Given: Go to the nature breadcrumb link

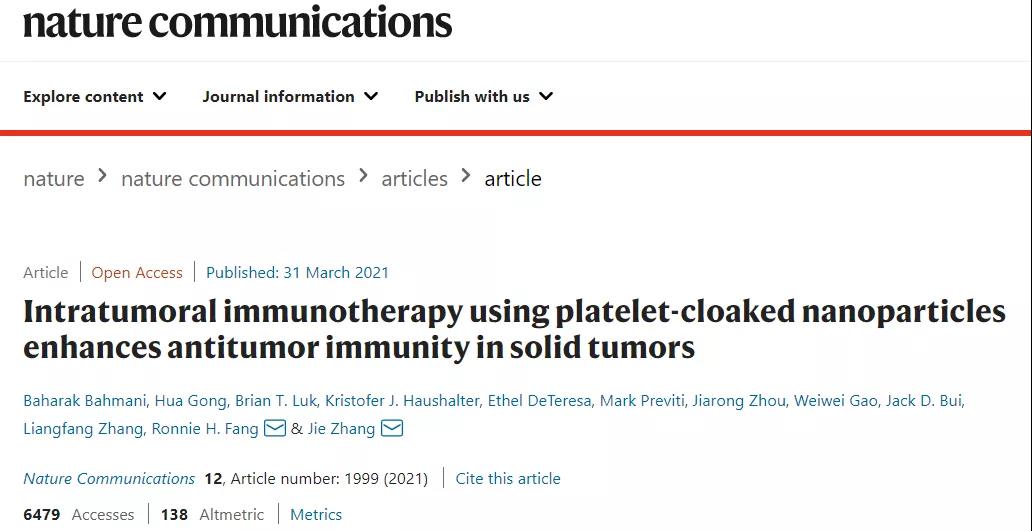Looking at the screenshot, I should tap(54, 179).
